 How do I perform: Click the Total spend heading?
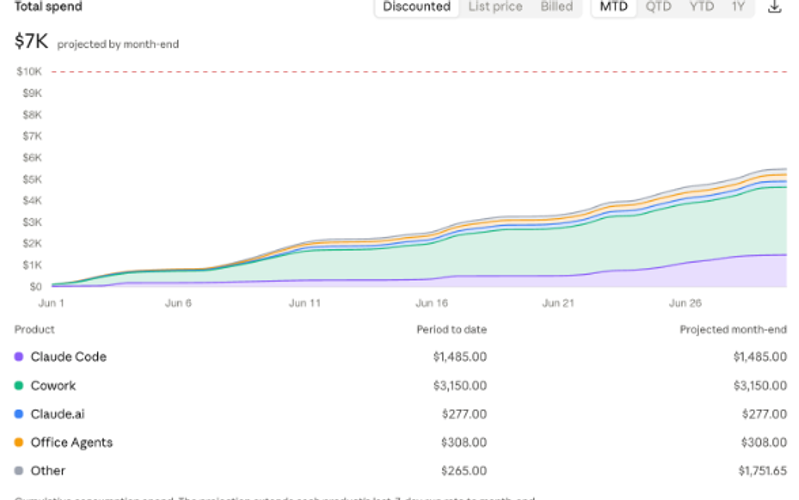[x=48, y=7]
